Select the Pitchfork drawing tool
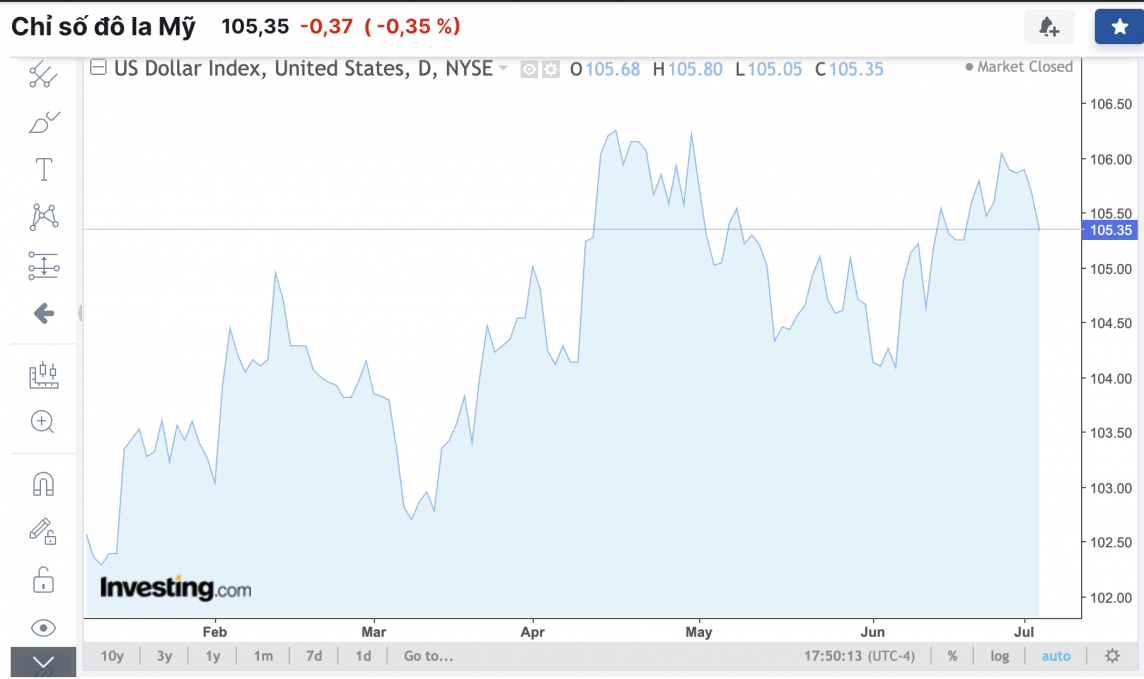This screenshot has width=1144, height=679. click(x=43, y=76)
